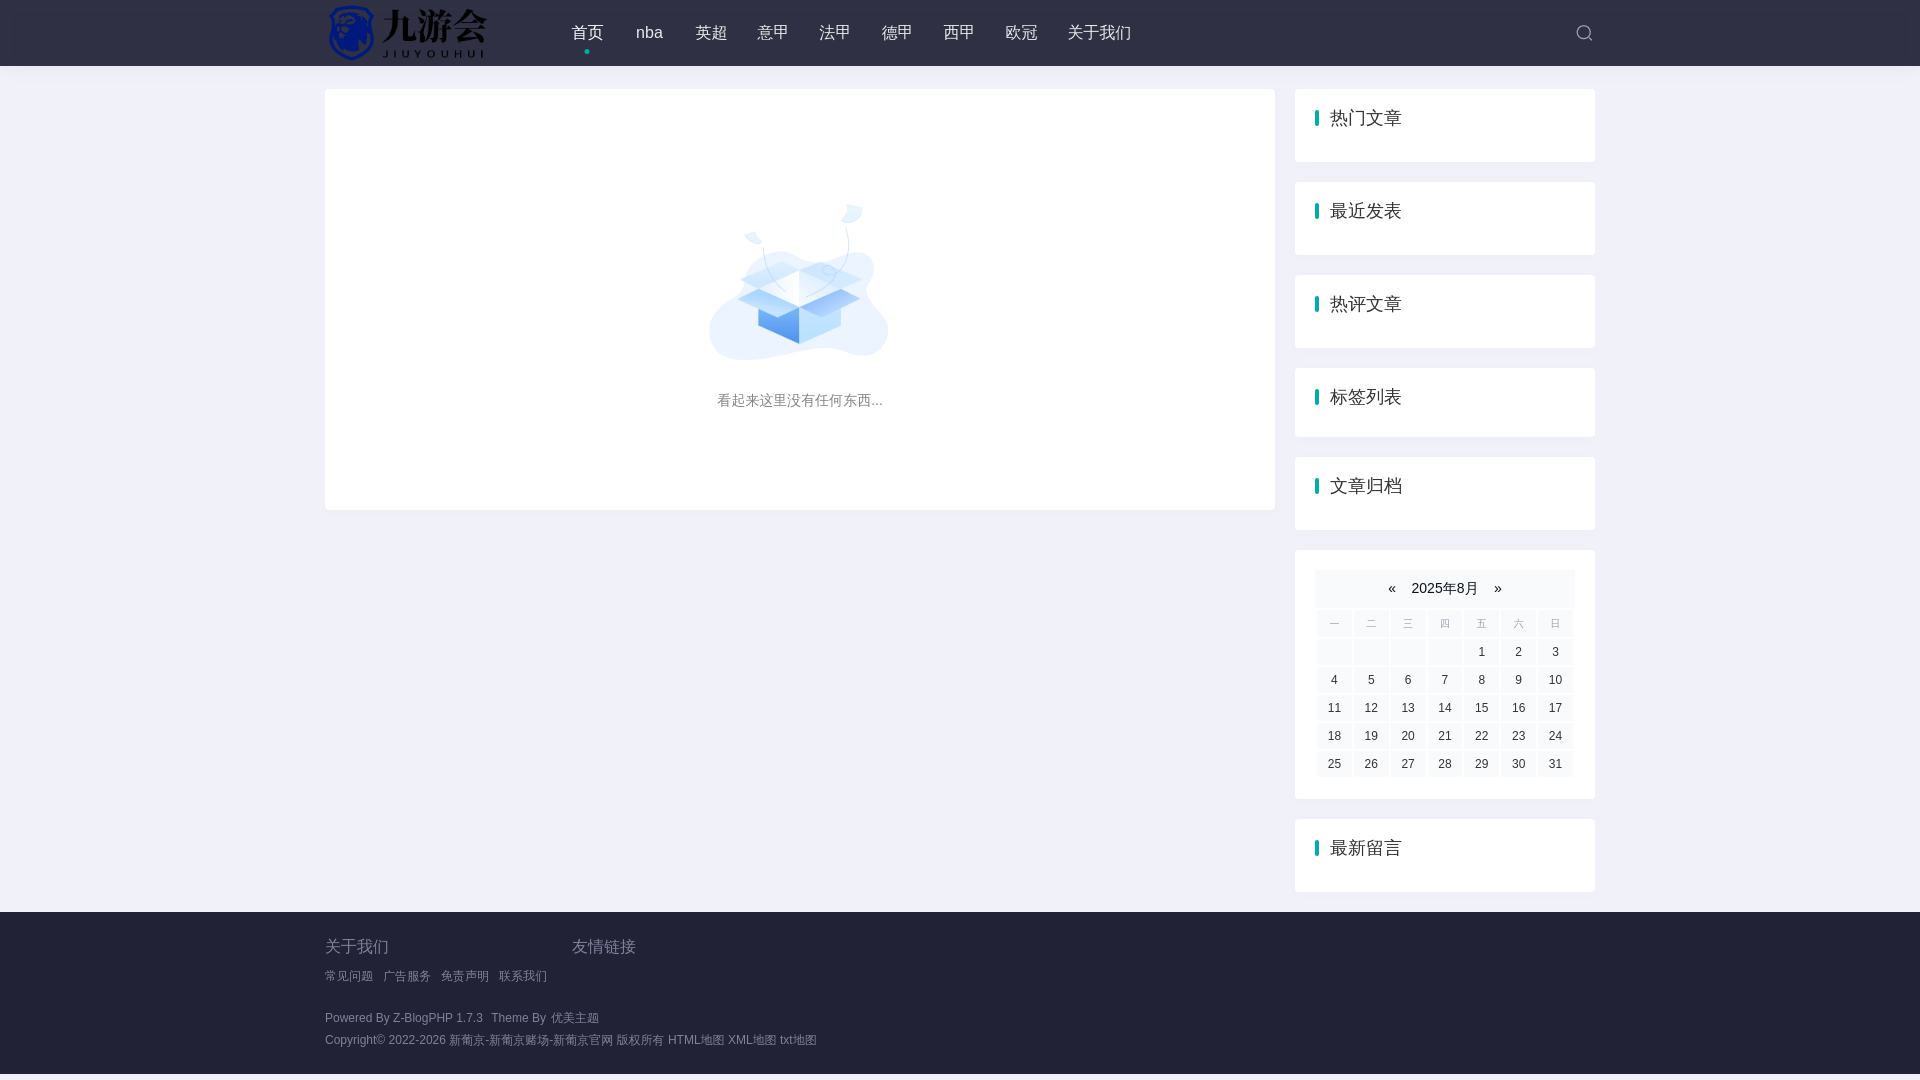Open the 首页 navigation item
This screenshot has width=1920, height=1080.
pos(587,33)
